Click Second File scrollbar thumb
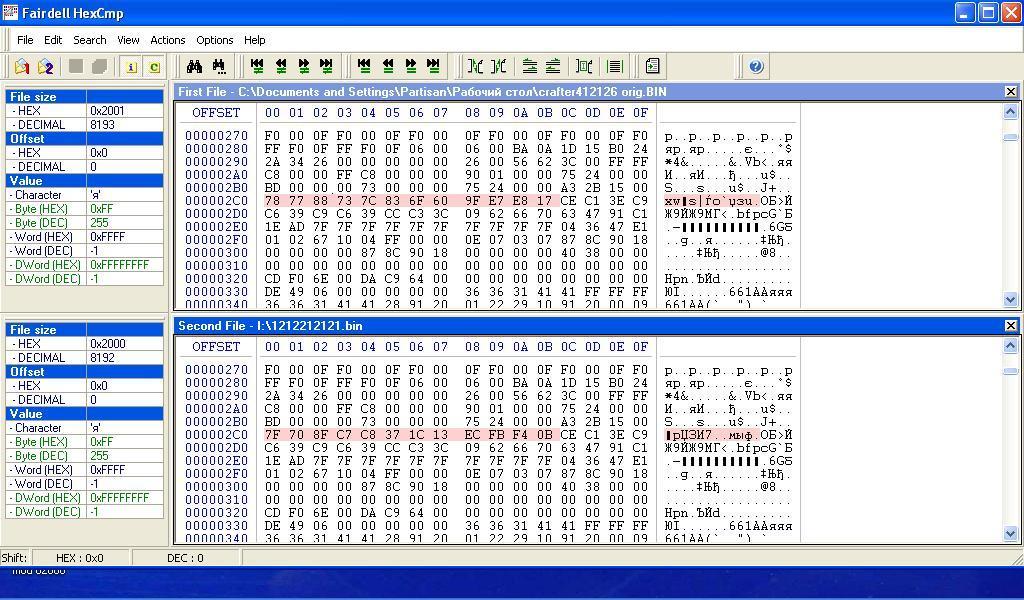The height and width of the screenshot is (600, 1024). [1010, 371]
